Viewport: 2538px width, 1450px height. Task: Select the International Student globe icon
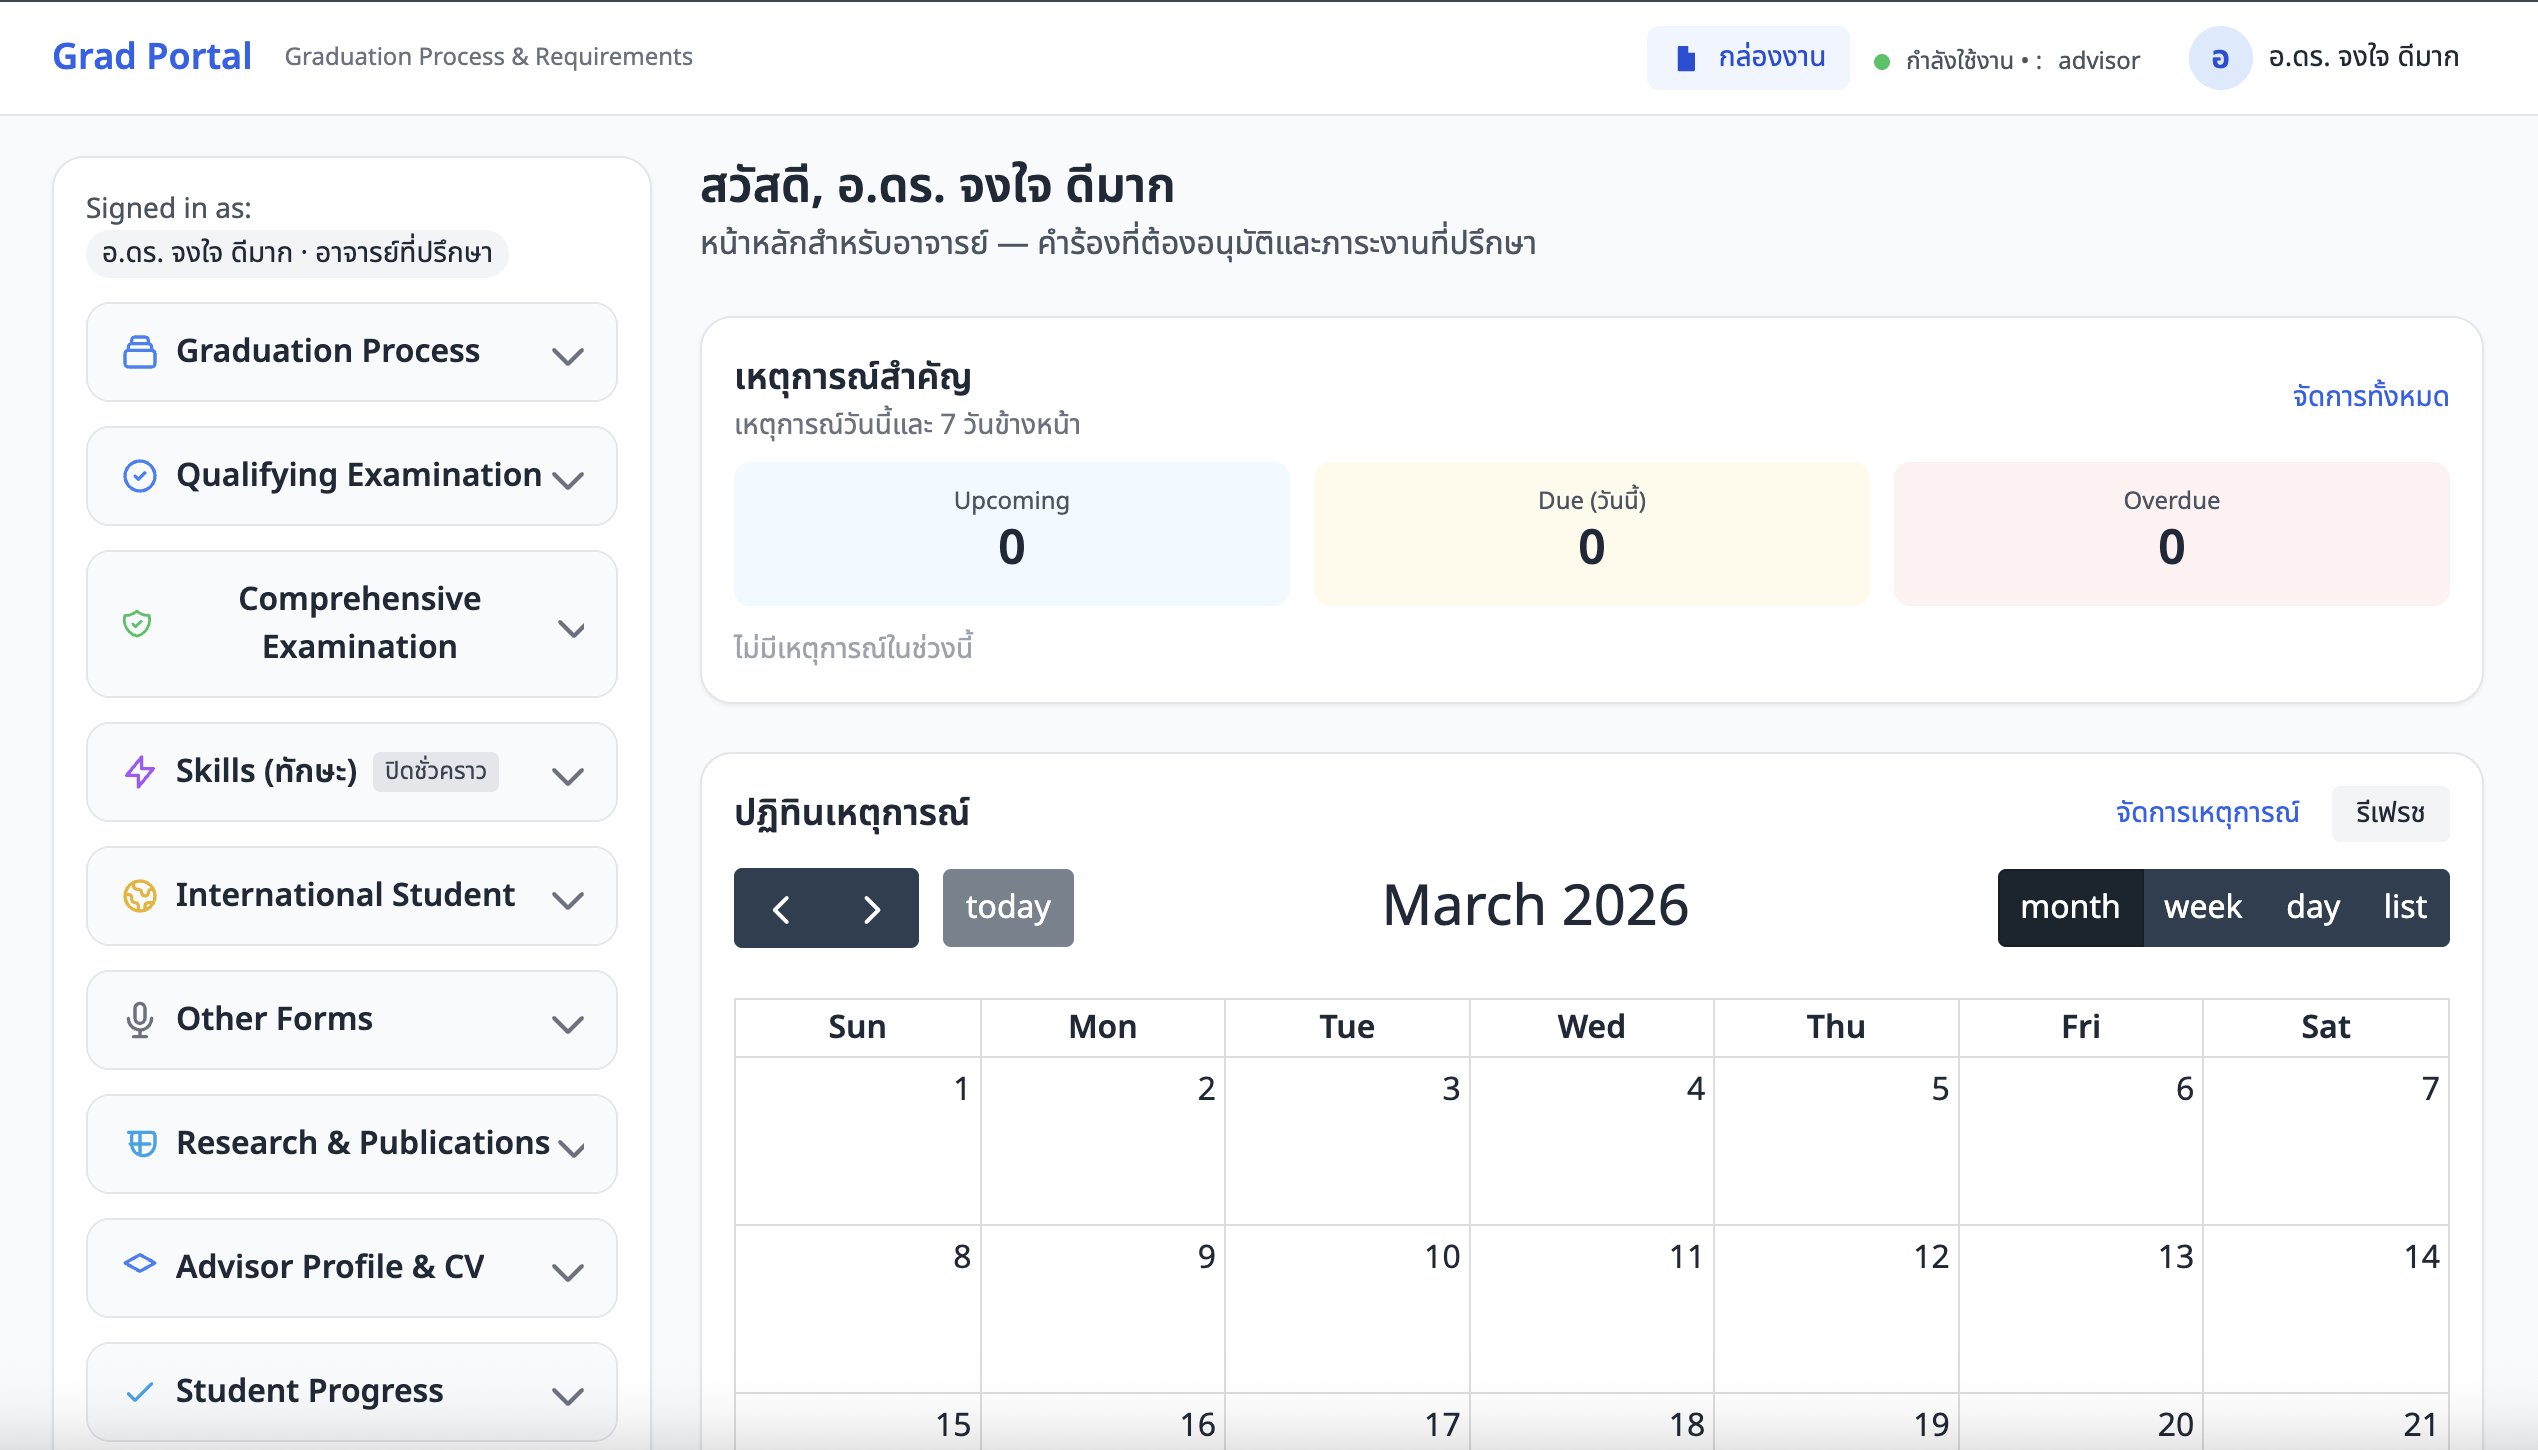coord(139,895)
